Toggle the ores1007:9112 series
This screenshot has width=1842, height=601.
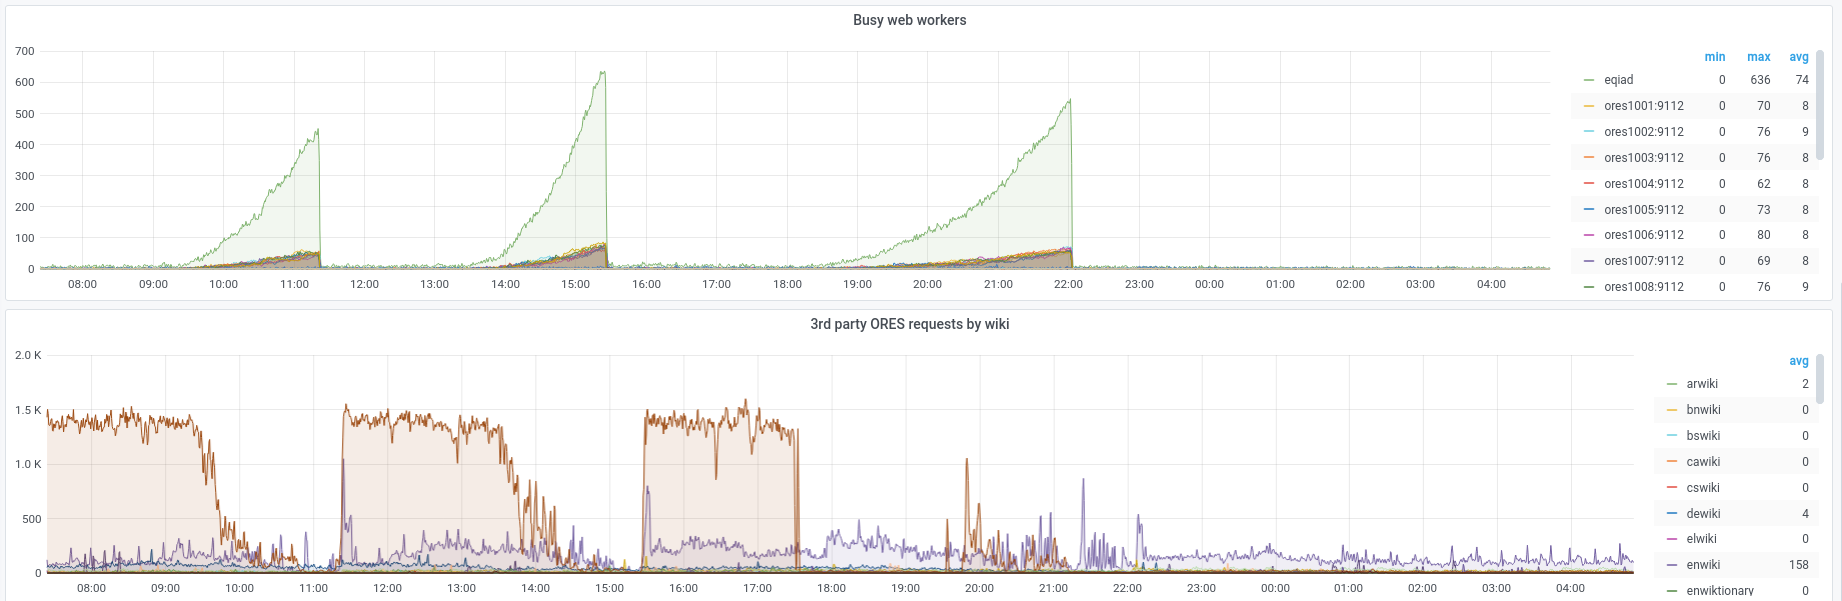pos(1643,261)
